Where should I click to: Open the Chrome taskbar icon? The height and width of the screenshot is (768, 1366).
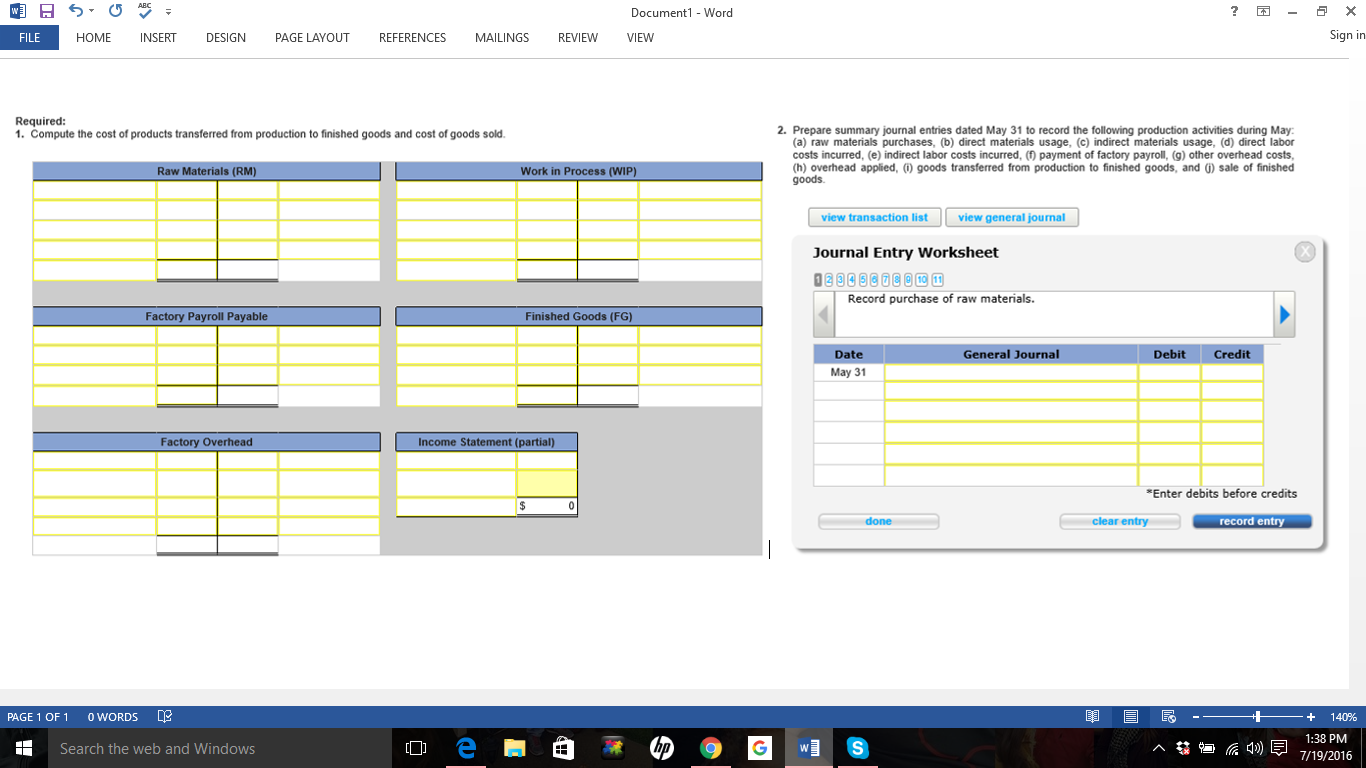pos(710,748)
